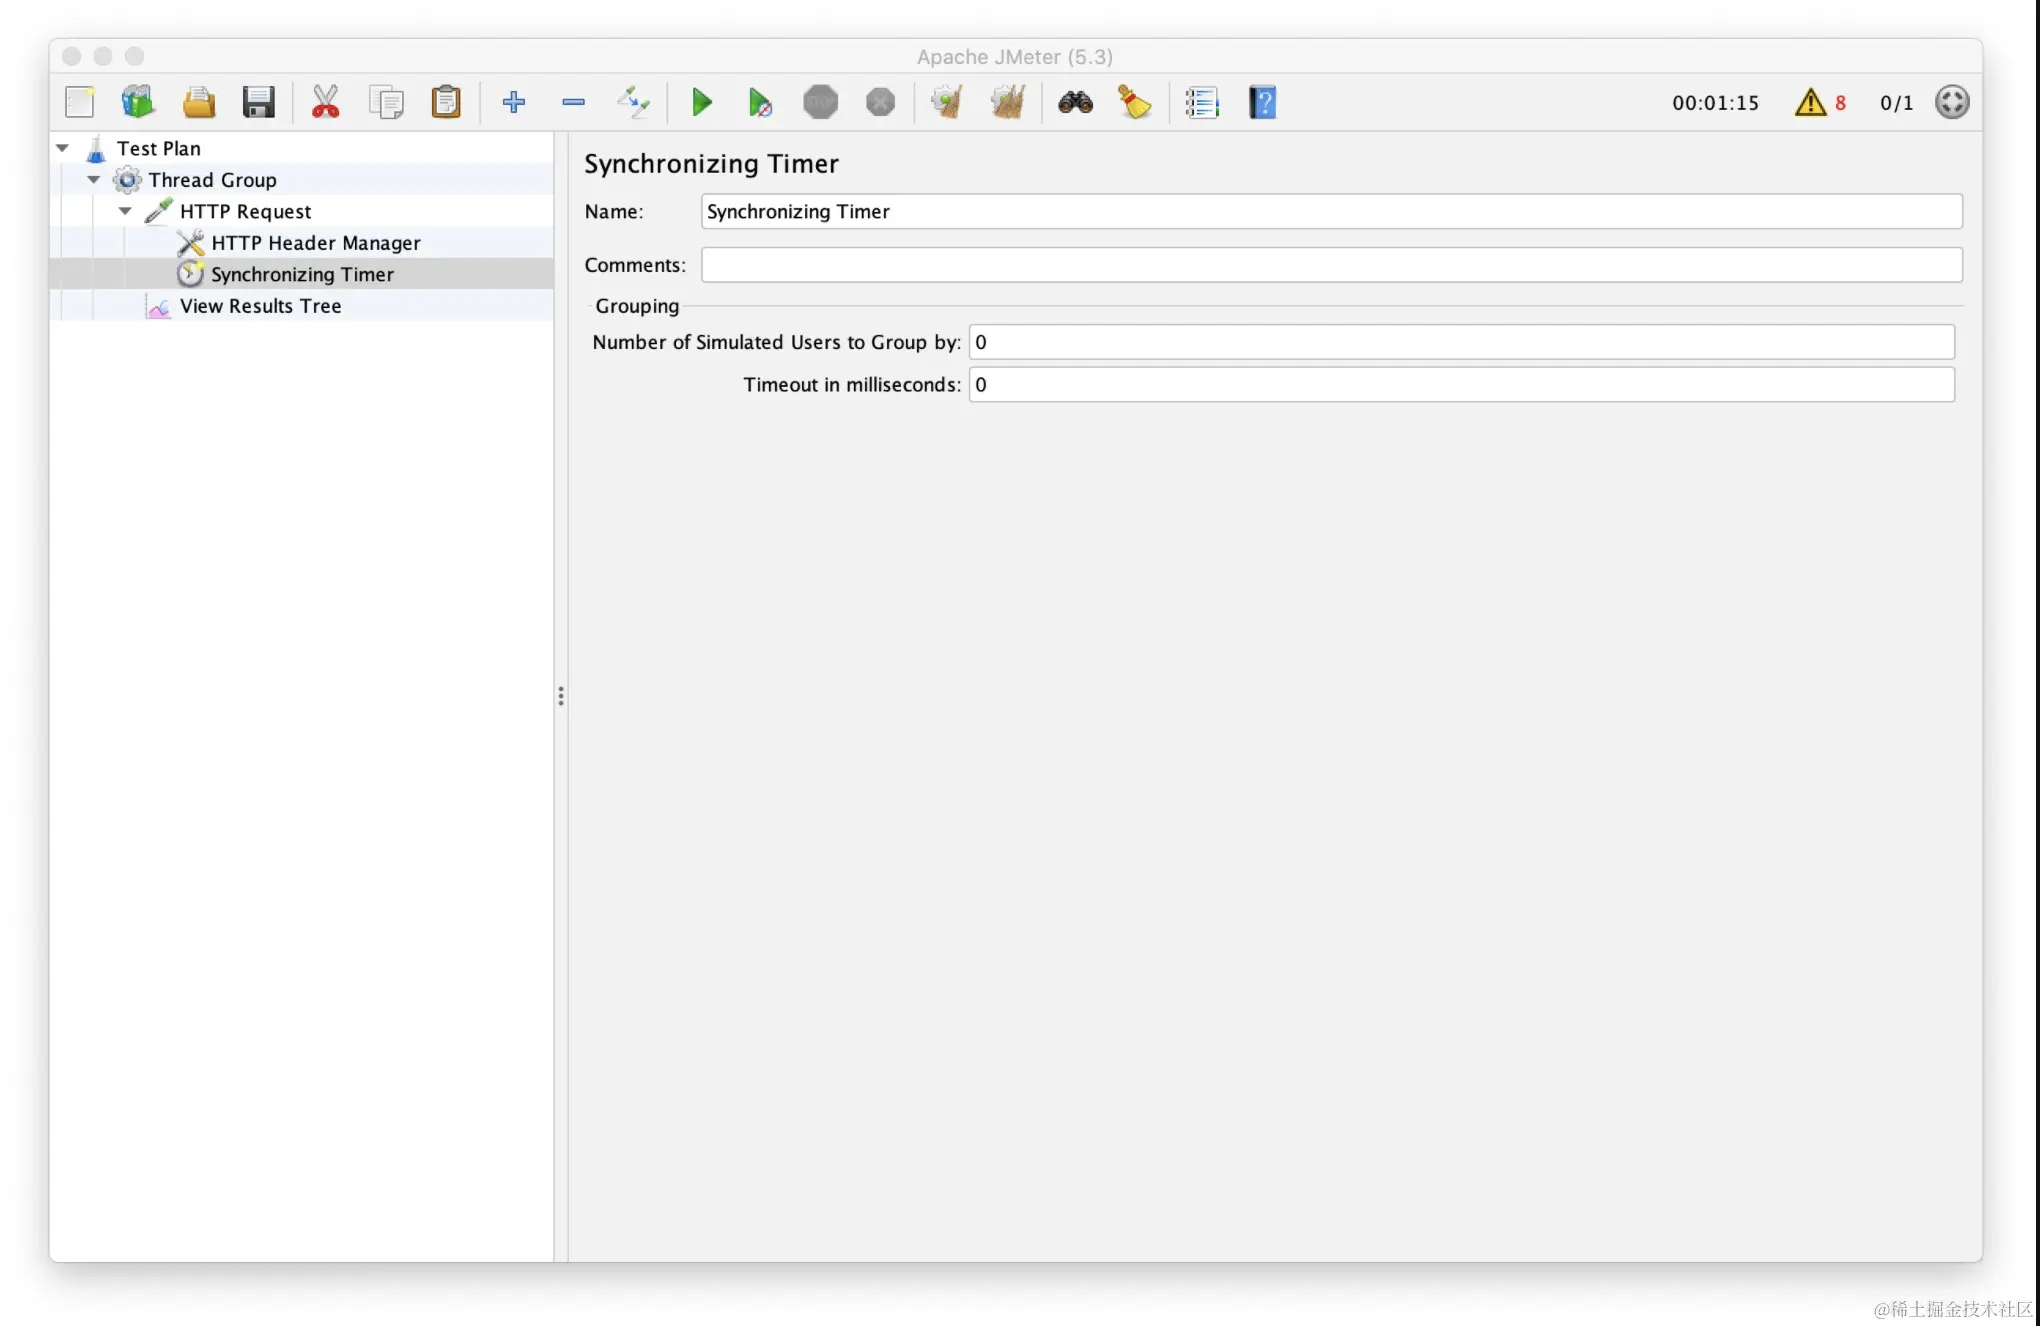
Task: Click the blue Help book icon
Action: (x=1262, y=102)
